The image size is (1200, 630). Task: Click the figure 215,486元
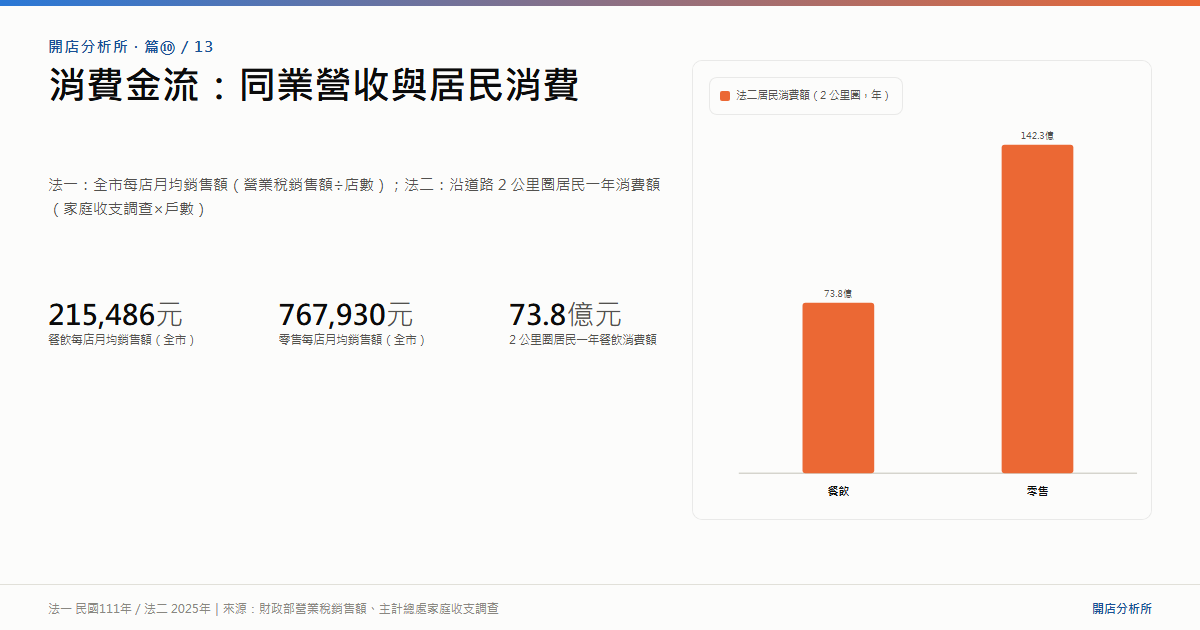click(115, 315)
